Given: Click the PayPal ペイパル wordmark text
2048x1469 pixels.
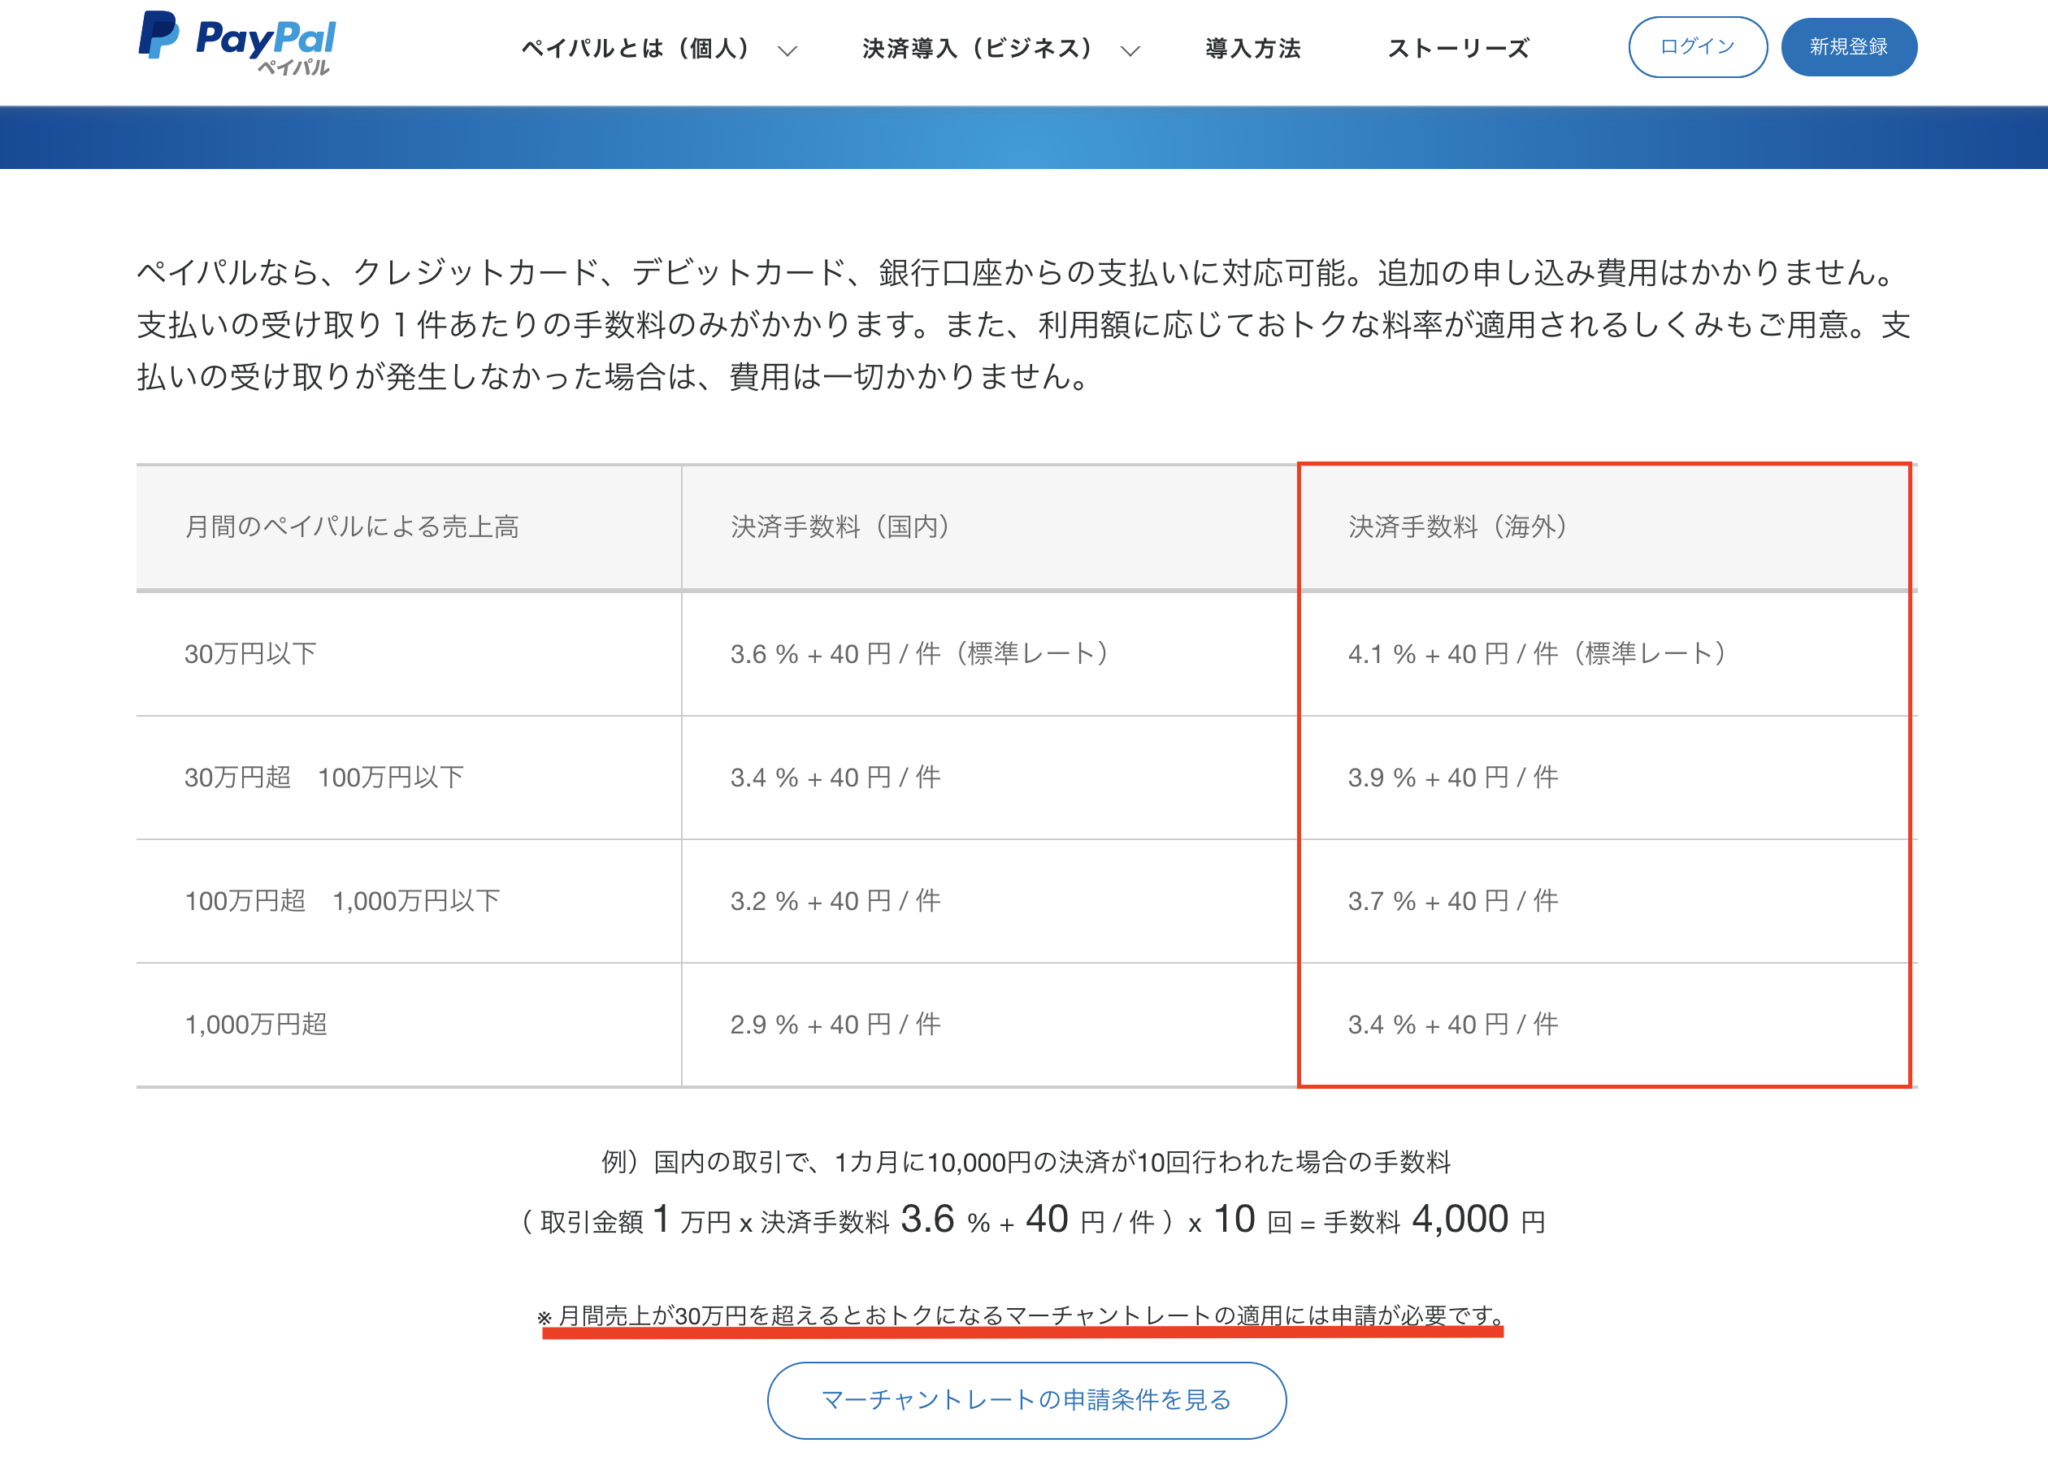Looking at the screenshot, I should [x=266, y=42].
